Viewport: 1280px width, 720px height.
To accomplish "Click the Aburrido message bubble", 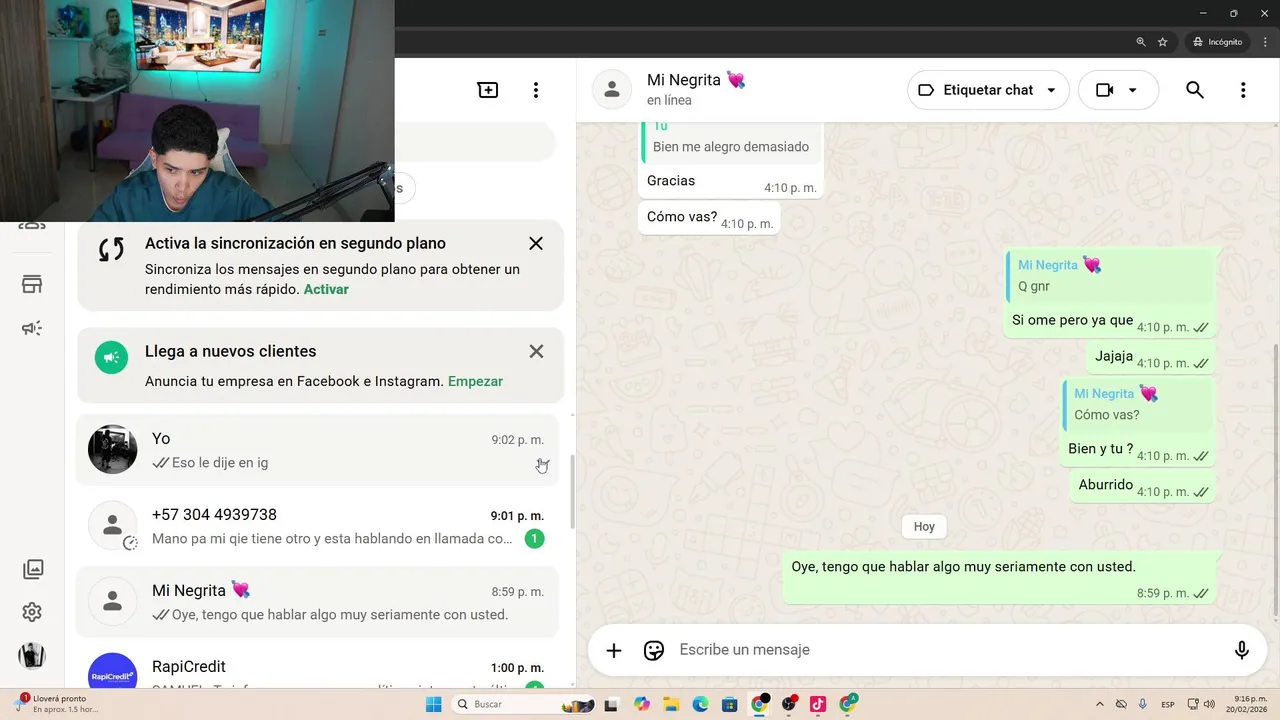I will pos(1143,486).
